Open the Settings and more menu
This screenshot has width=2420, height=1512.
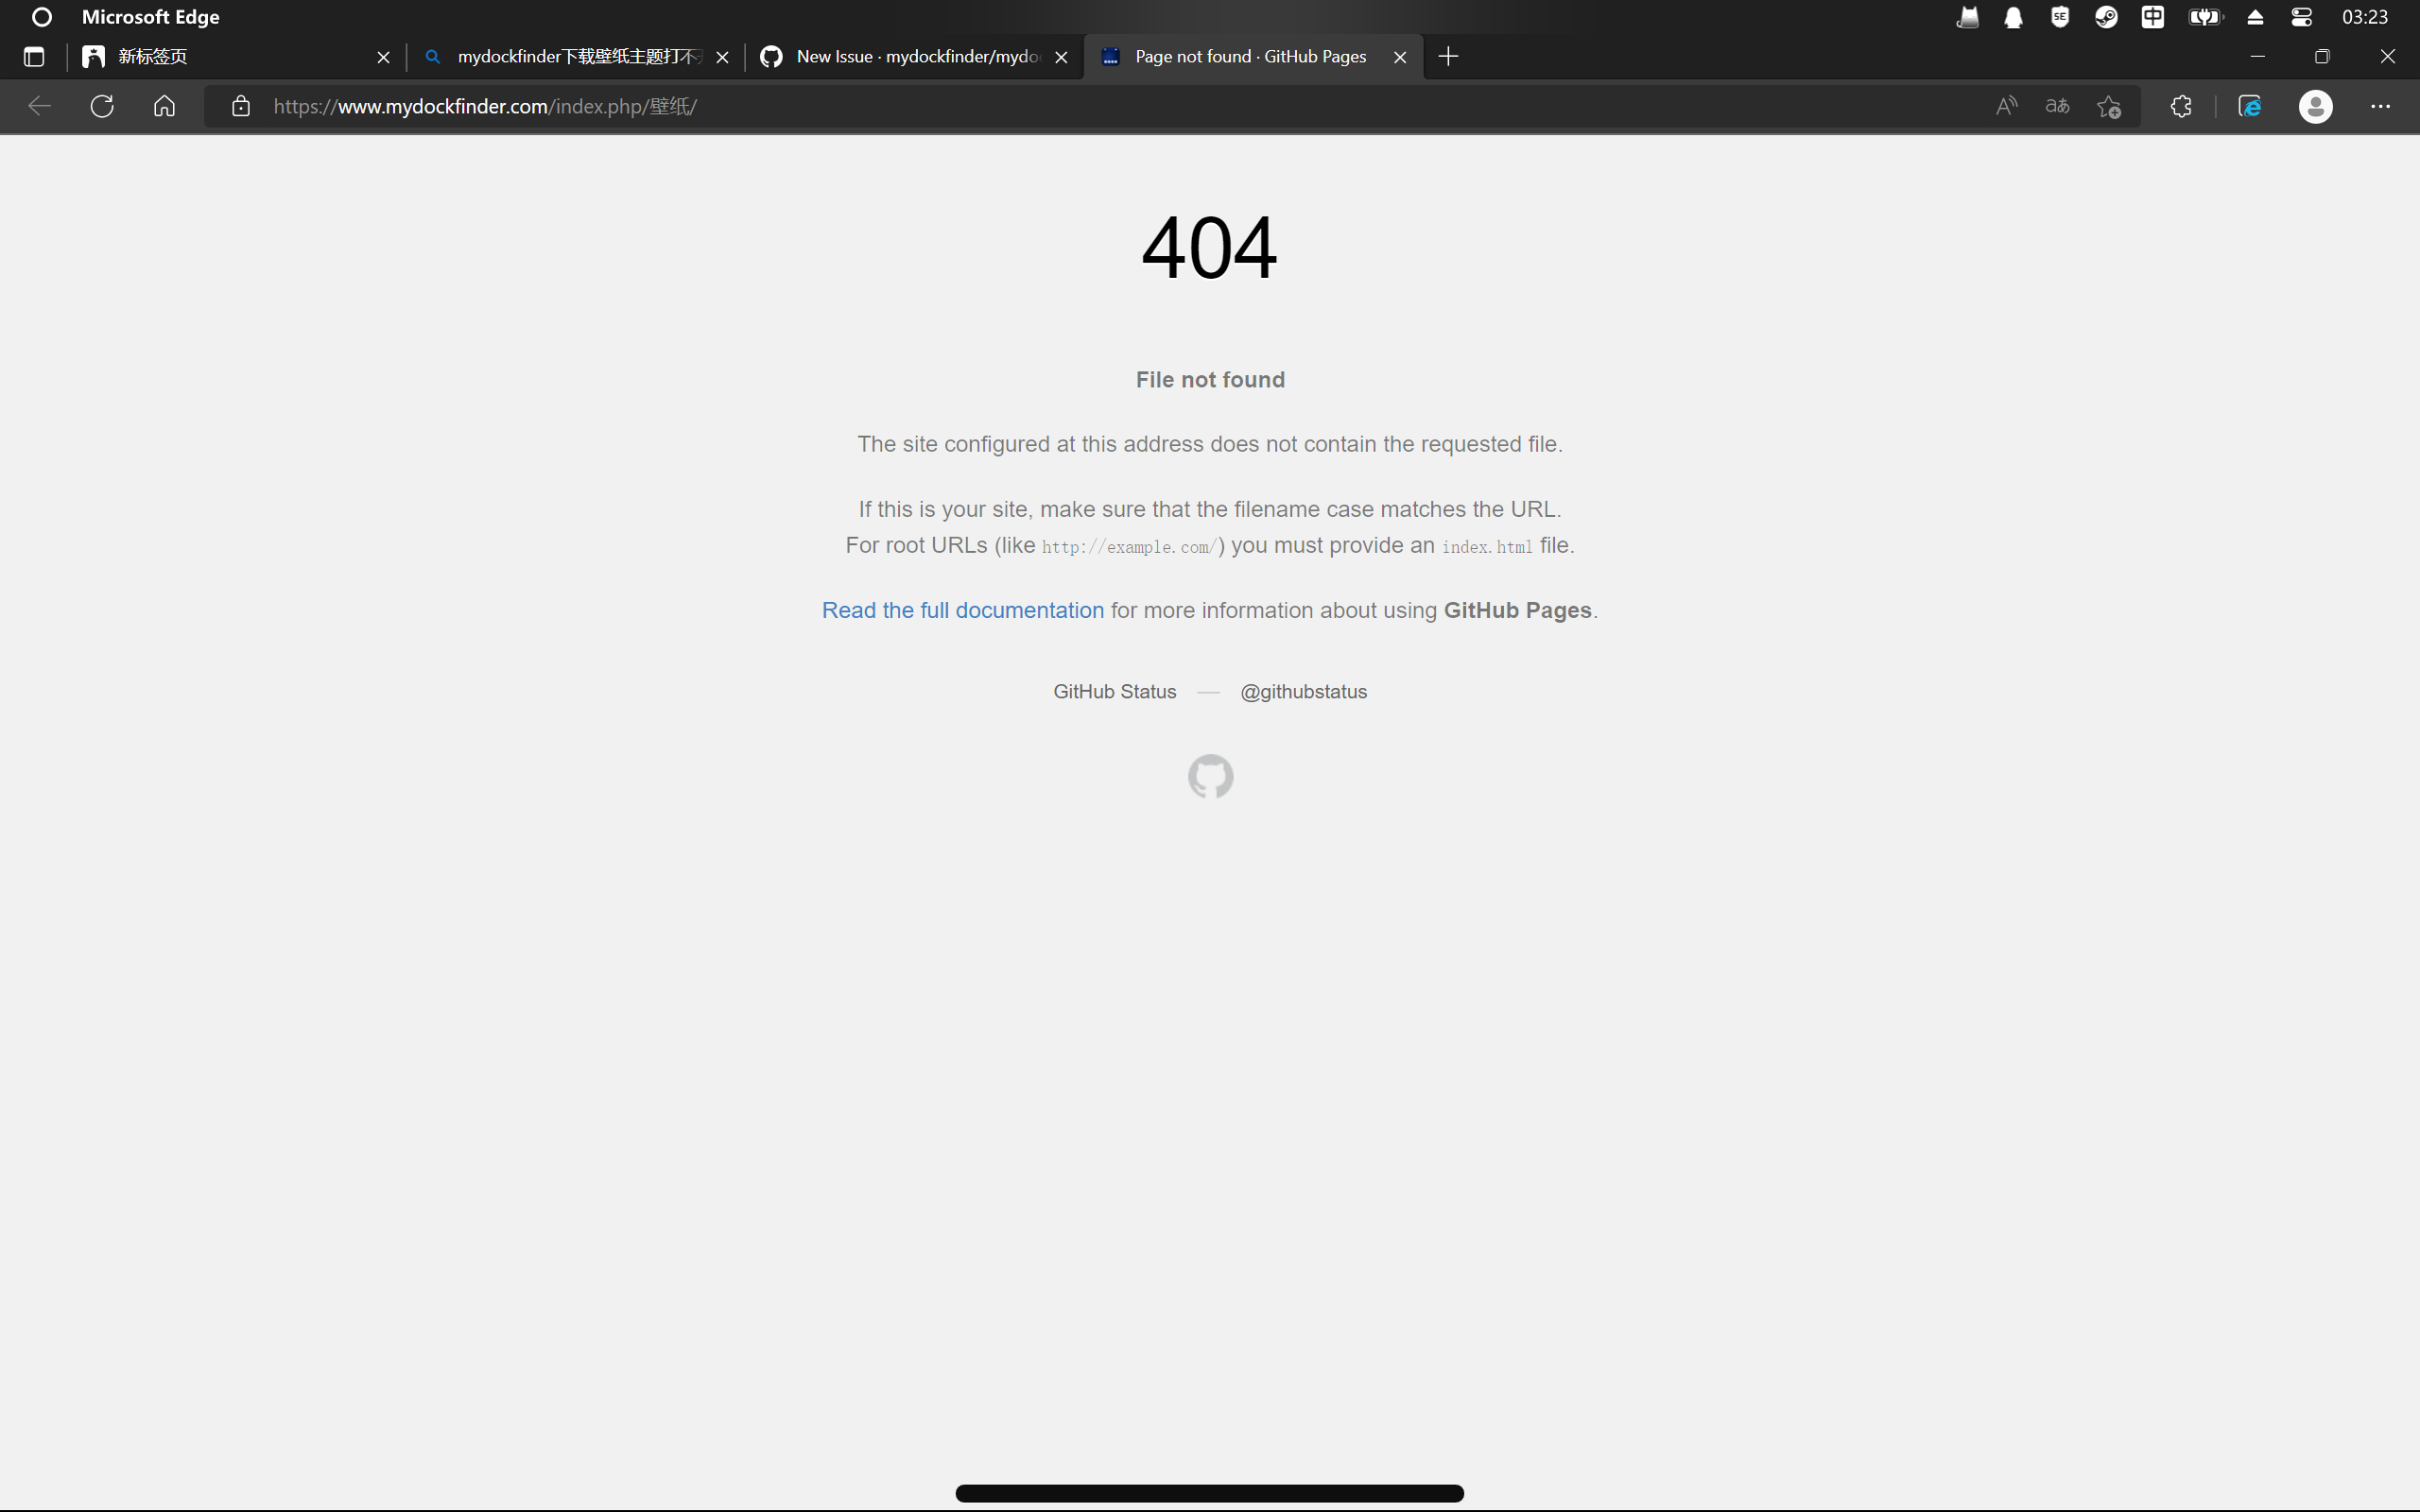tap(2382, 106)
